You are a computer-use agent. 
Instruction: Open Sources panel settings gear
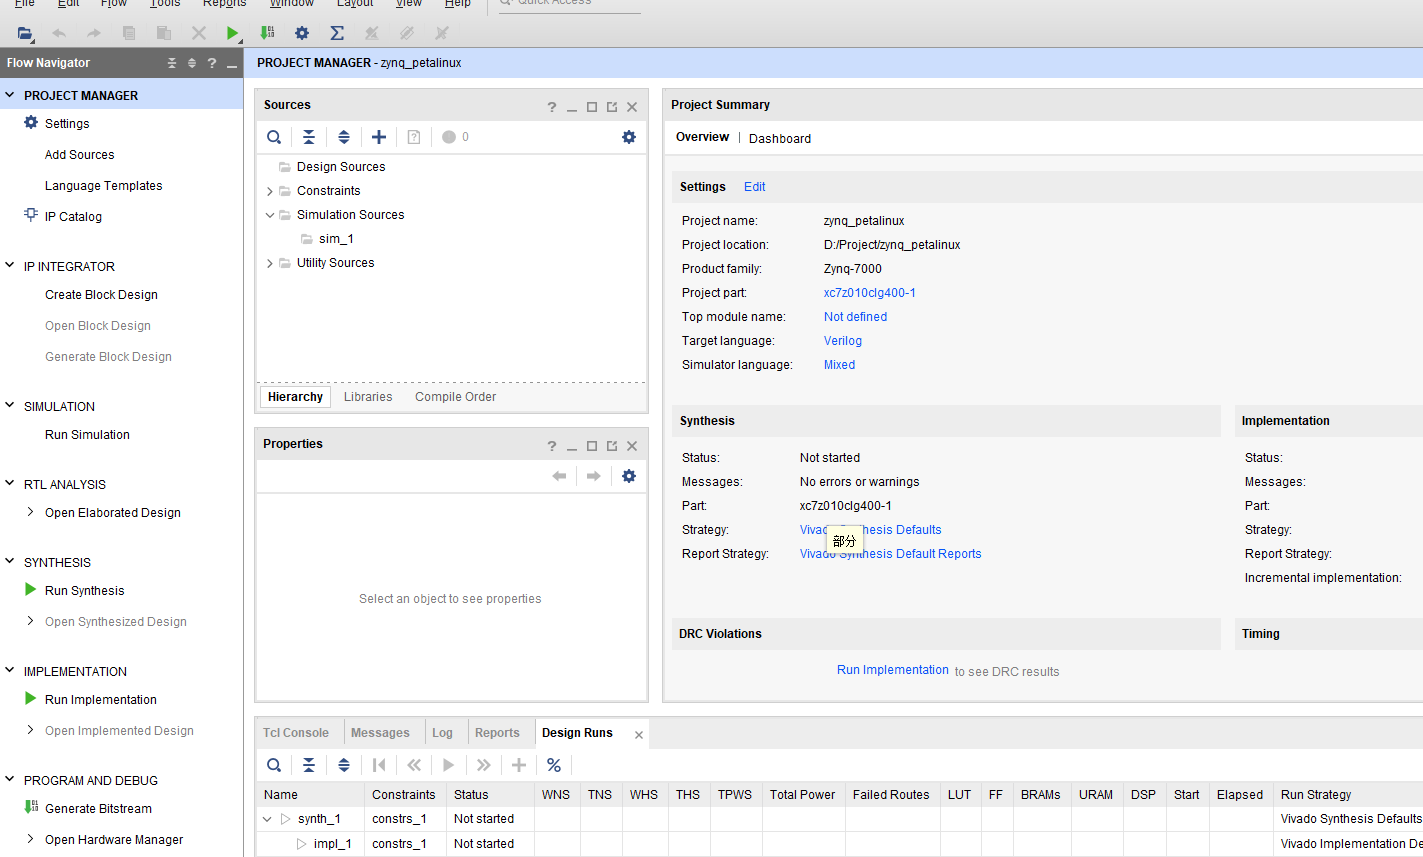click(629, 137)
